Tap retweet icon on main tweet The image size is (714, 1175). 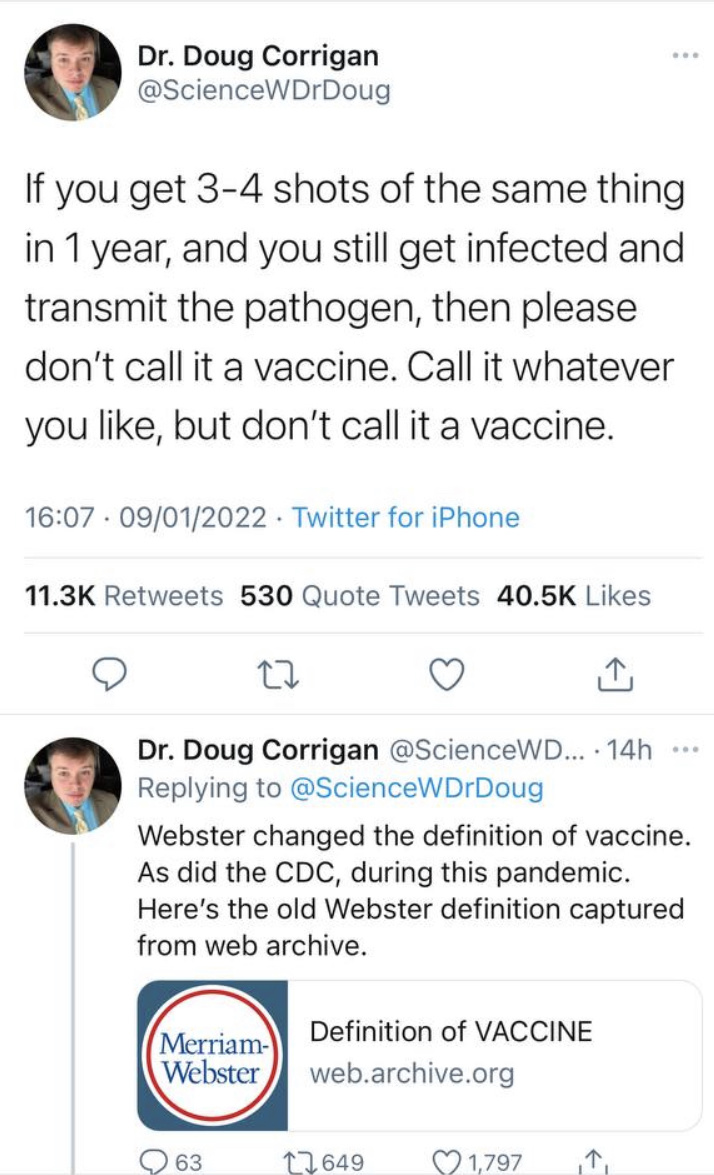278,674
